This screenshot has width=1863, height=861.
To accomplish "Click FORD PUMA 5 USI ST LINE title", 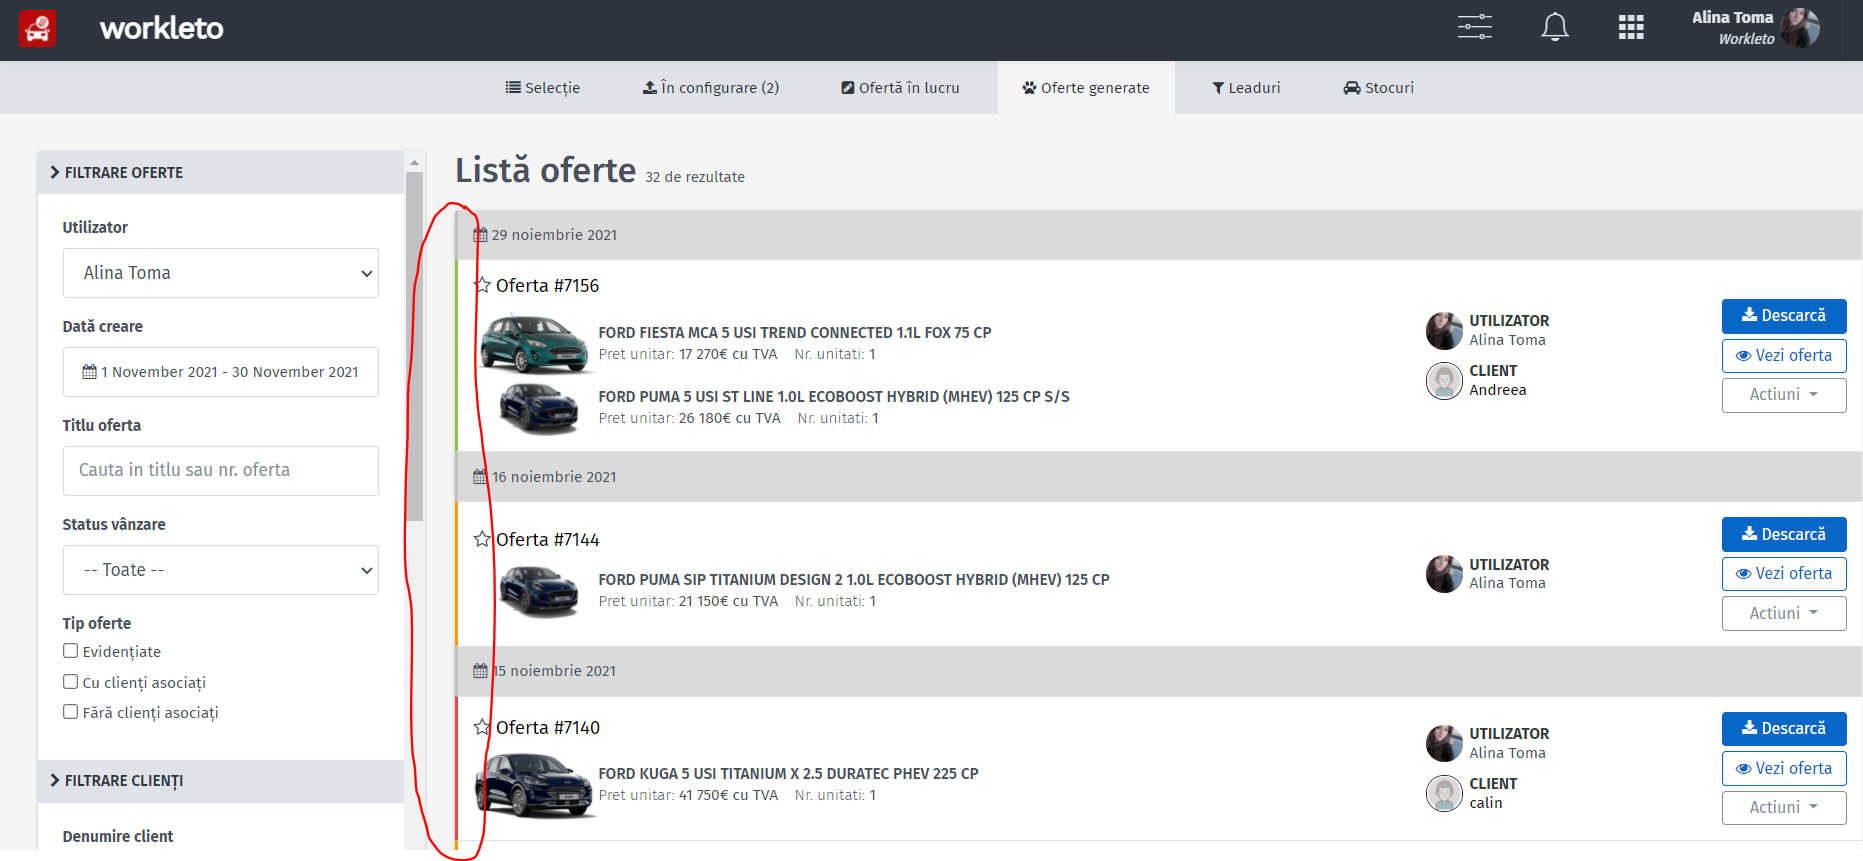I will tap(834, 397).
